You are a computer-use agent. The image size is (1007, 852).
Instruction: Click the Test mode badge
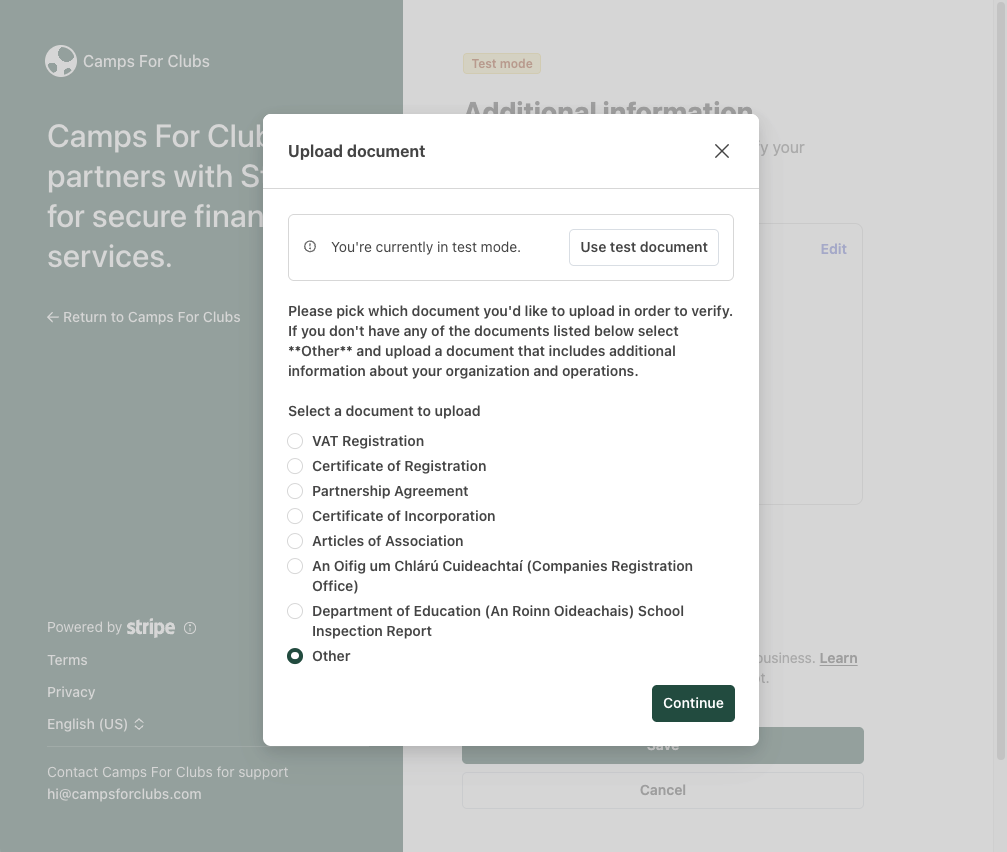502,64
